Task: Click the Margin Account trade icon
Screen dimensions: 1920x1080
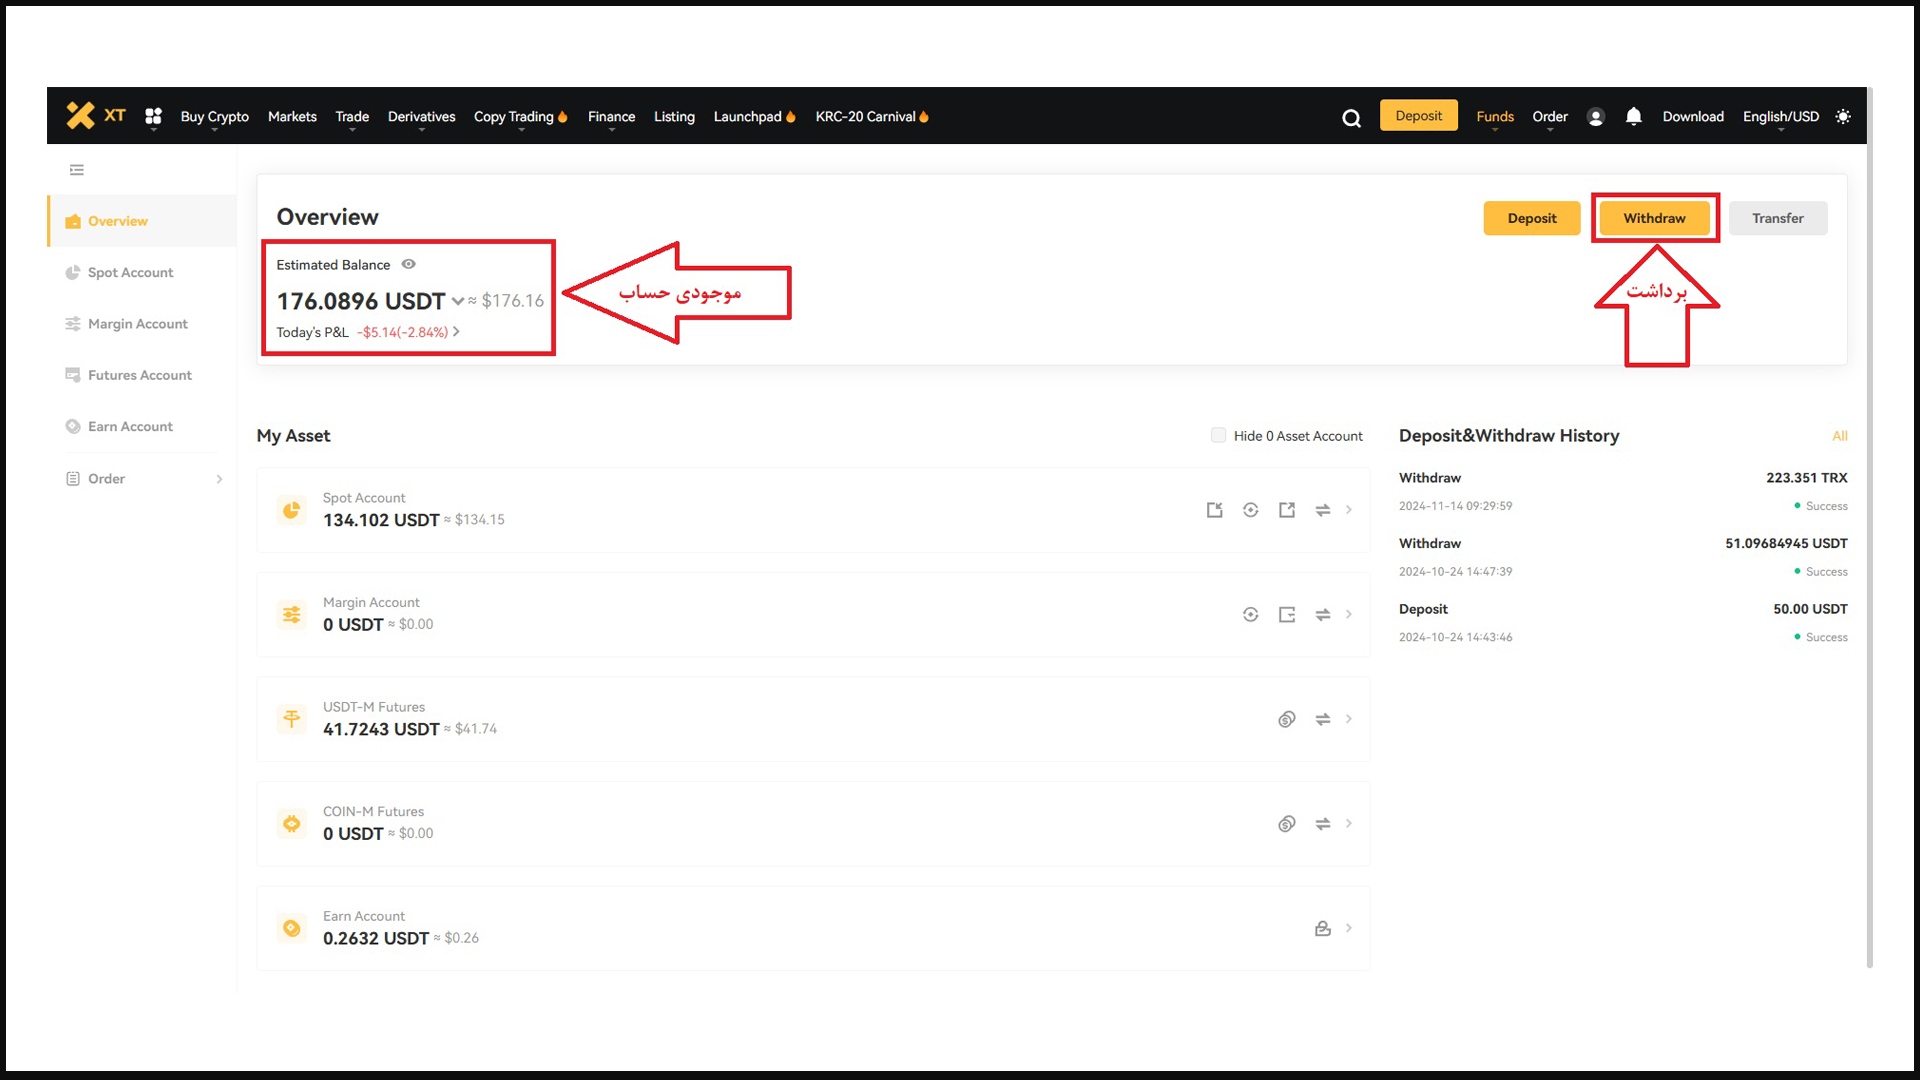Action: tap(1250, 615)
